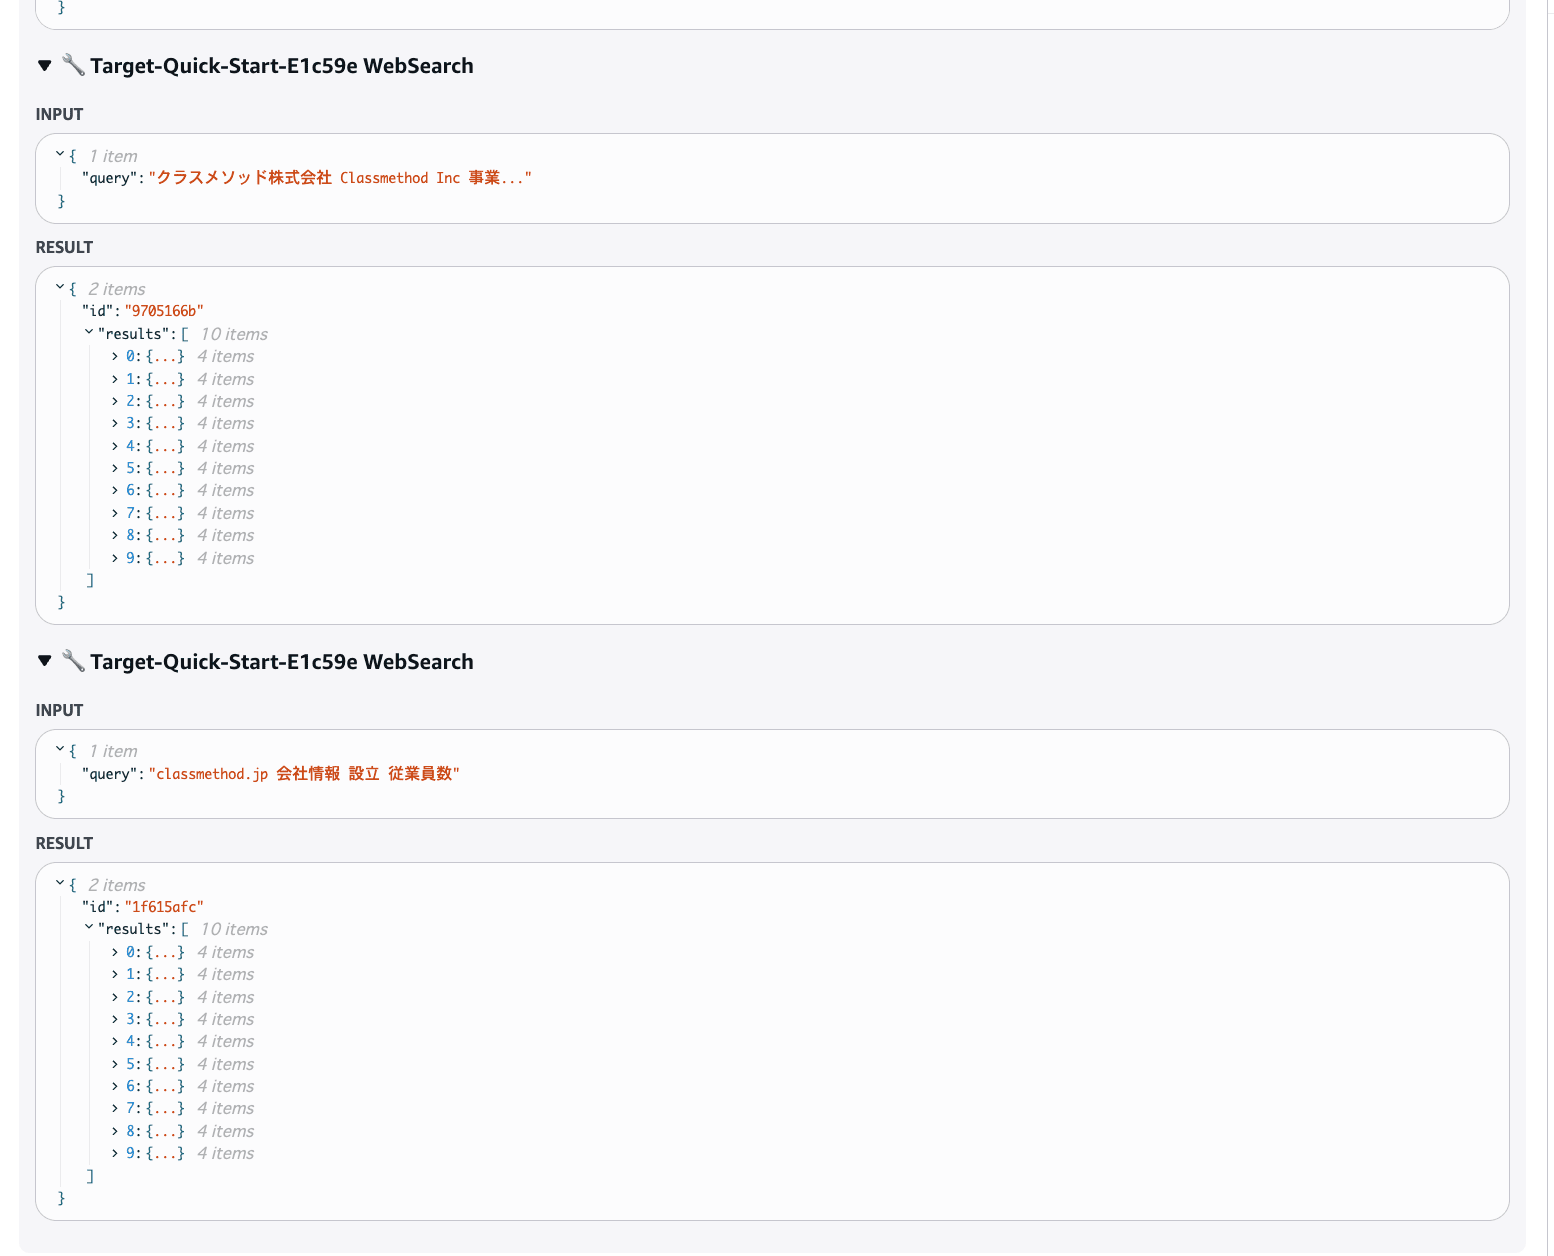This screenshot has height=1256, width=1554.
Task: Expand result item 4 under id 9705166b
Action: point(115,446)
